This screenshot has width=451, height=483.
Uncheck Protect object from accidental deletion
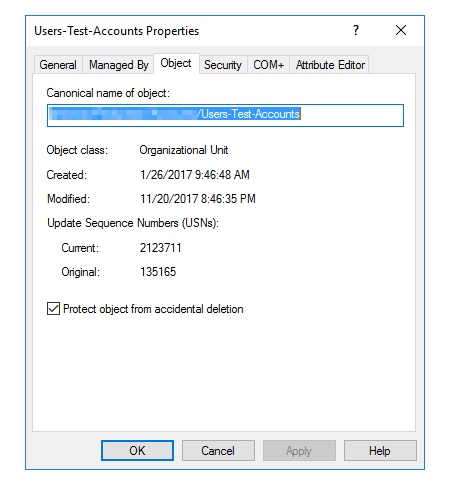pyautogui.click(x=53, y=309)
